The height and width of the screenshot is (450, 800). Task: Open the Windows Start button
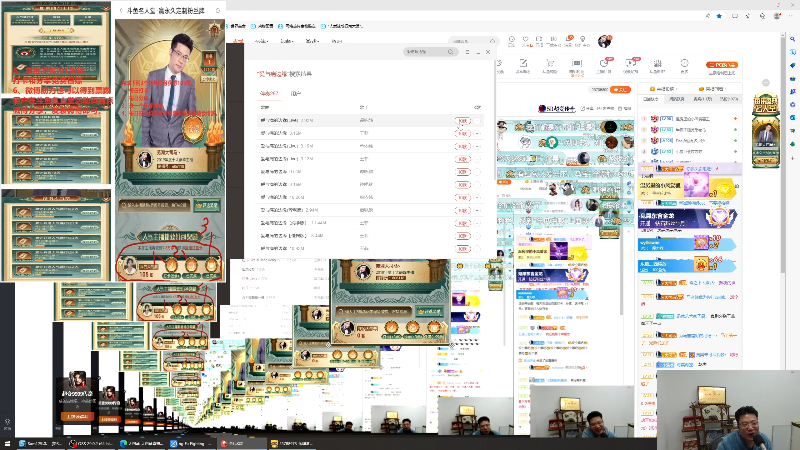[x=7, y=443]
